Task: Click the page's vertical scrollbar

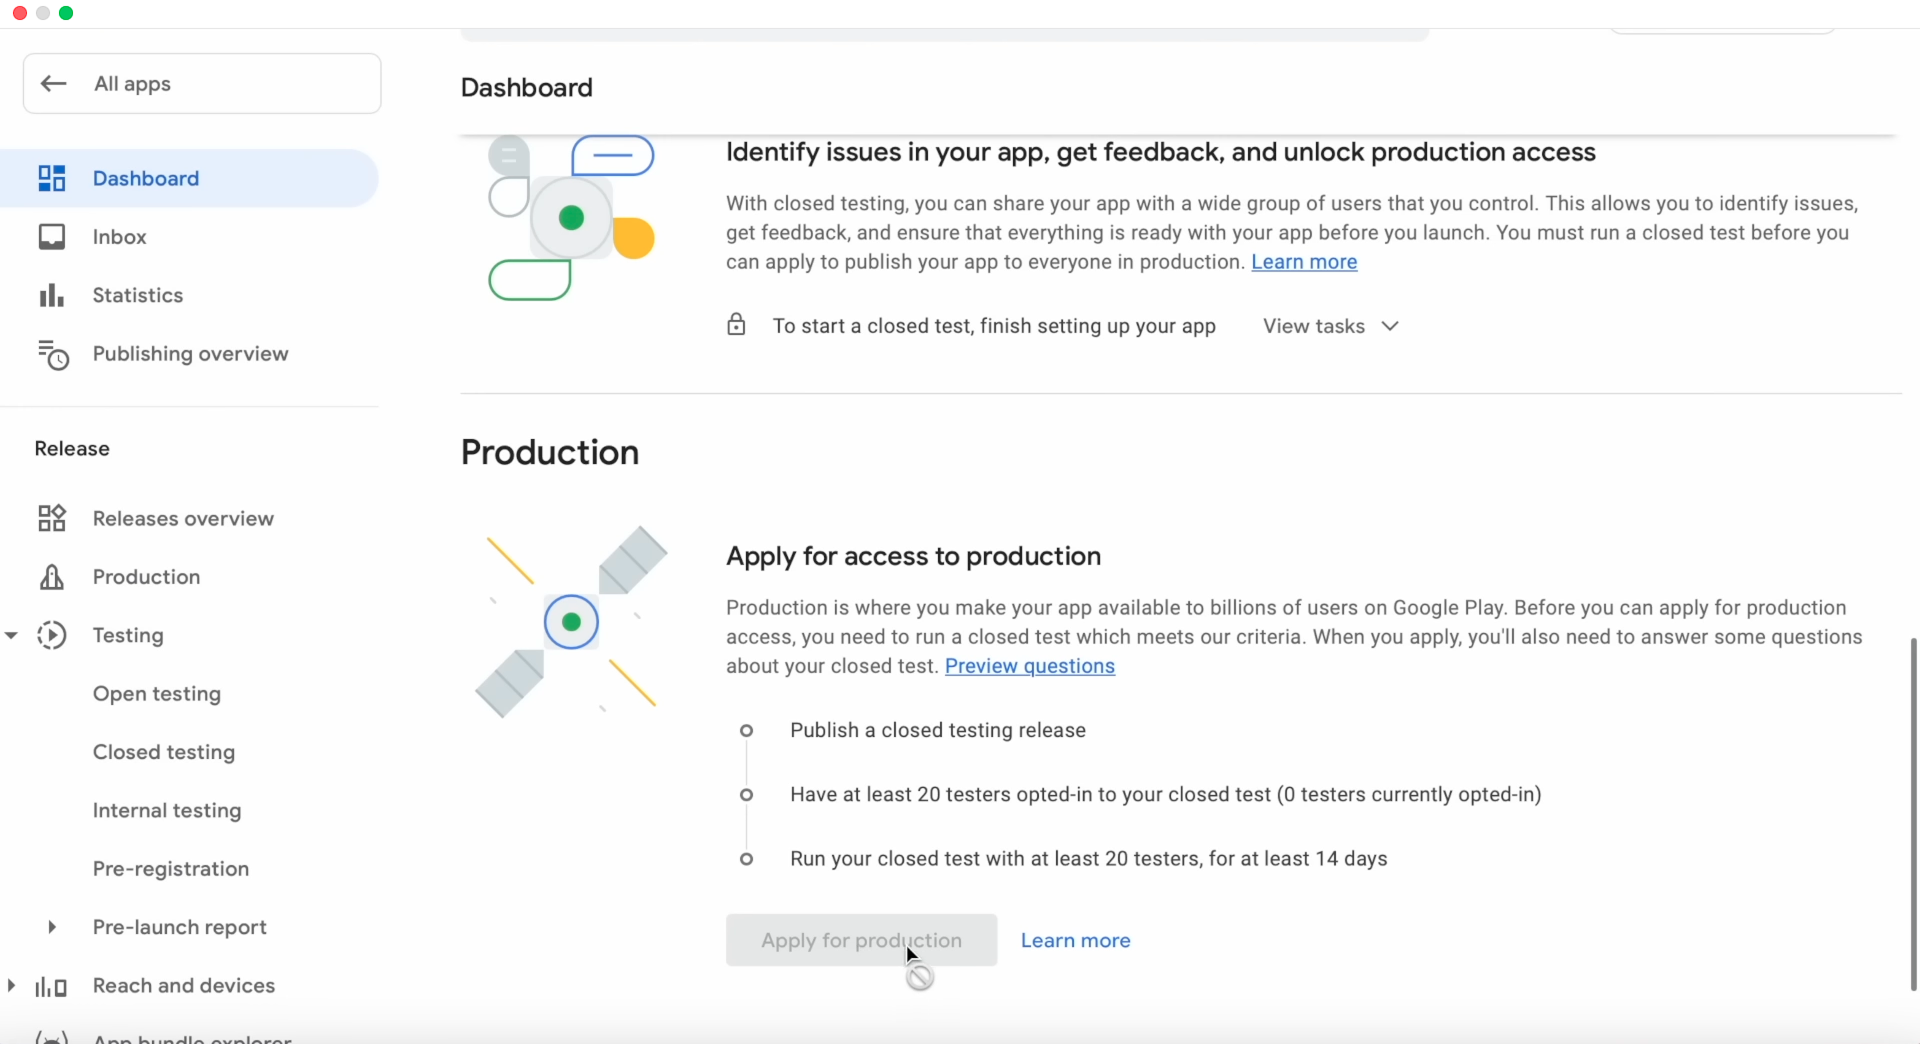Action: pyautogui.click(x=1913, y=810)
